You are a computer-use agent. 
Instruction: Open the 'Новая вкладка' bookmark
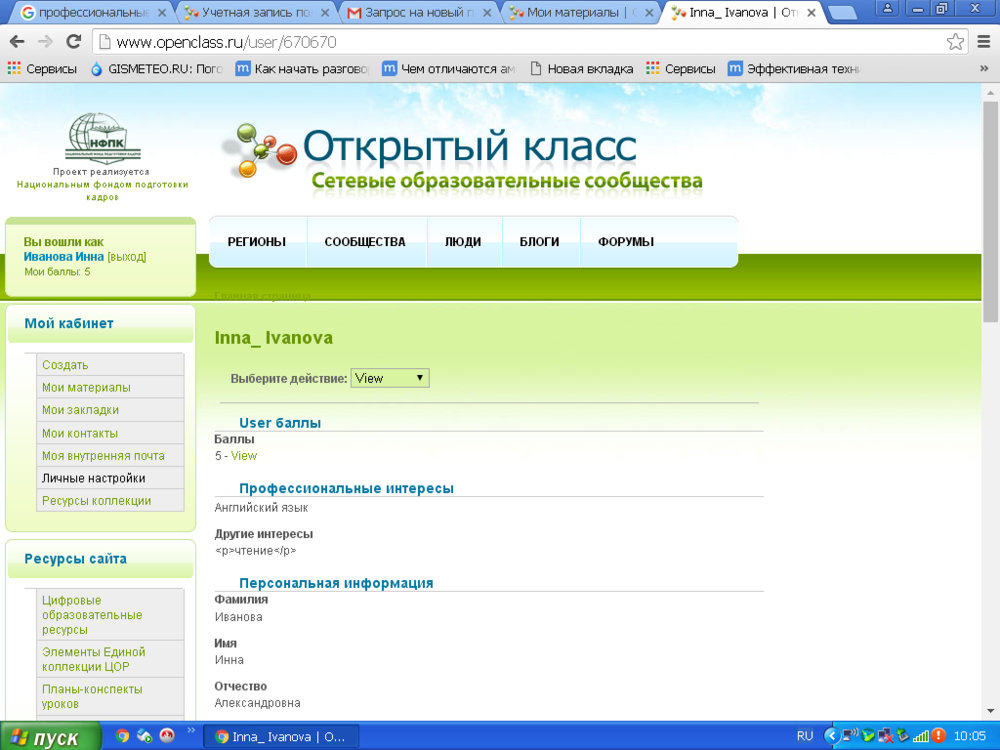coord(582,69)
